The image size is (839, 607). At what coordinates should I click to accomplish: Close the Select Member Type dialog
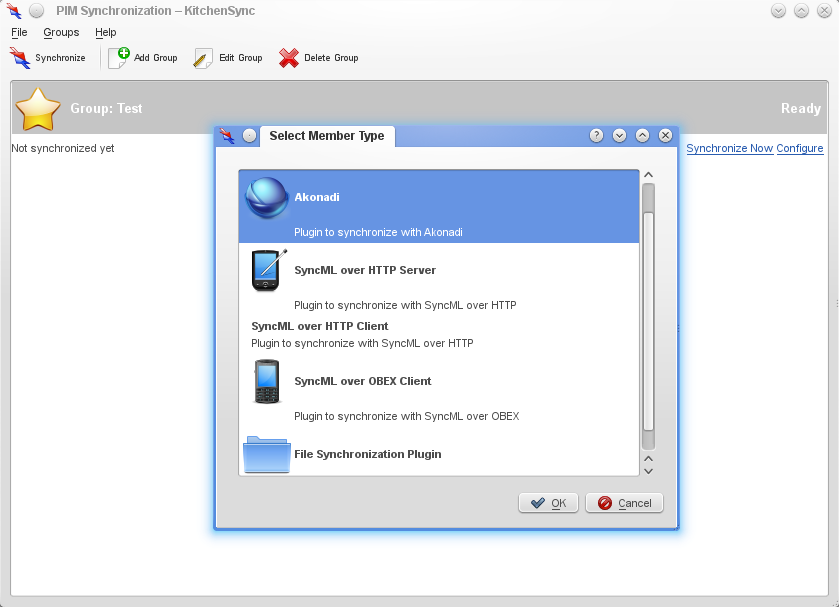(665, 136)
